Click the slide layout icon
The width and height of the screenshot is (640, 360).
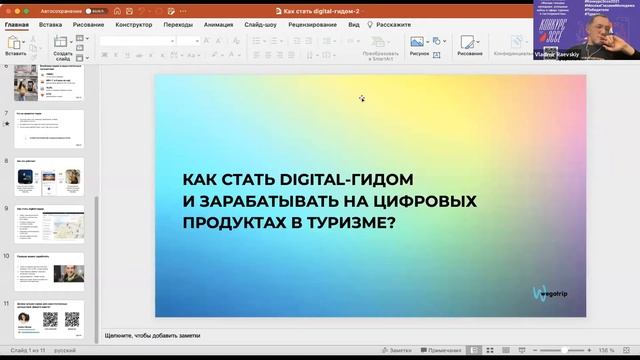tap(80, 38)
